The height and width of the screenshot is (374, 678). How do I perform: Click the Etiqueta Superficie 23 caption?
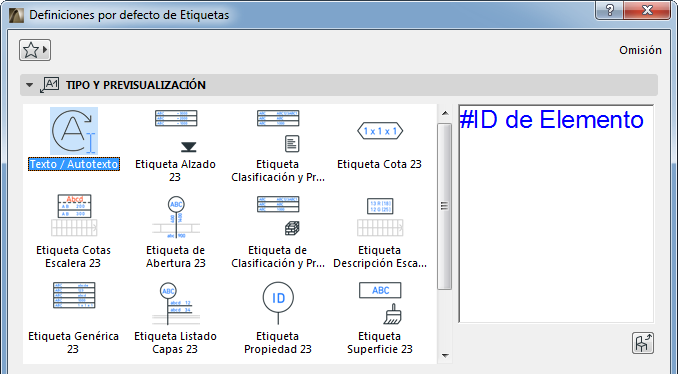[x=380, y=343]
